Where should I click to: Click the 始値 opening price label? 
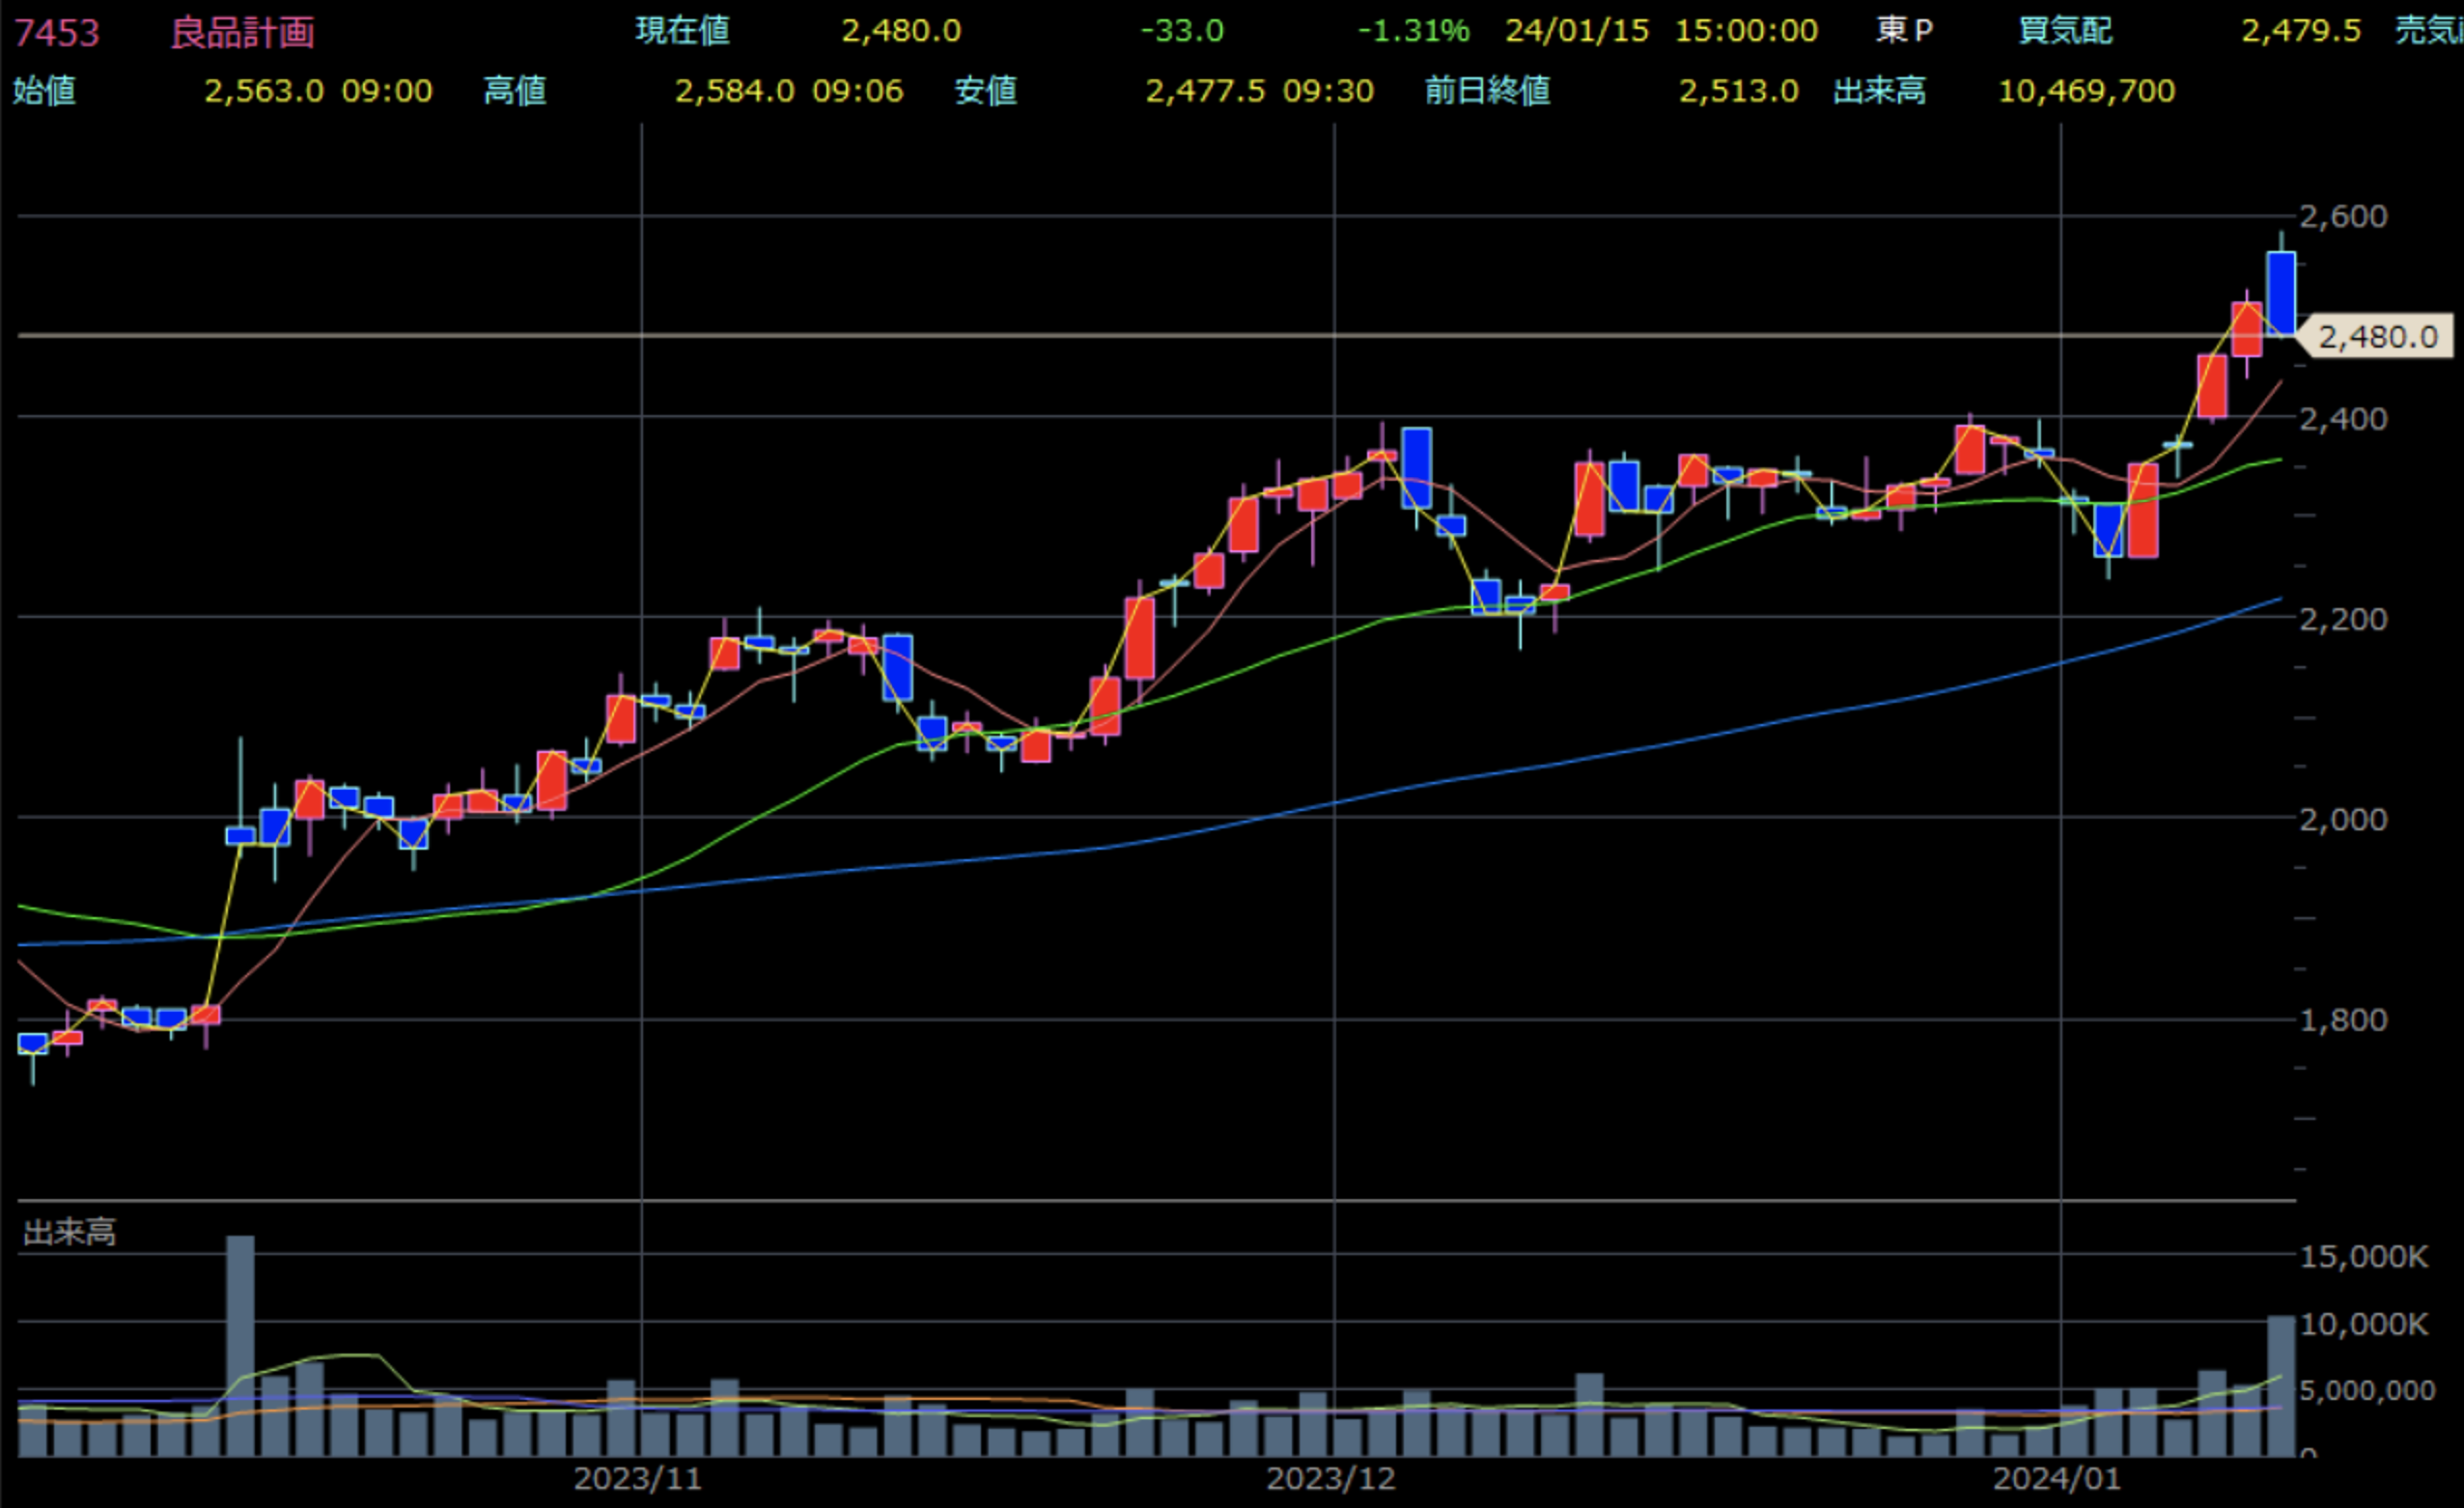pyautogui.click(x=44, y=91)
